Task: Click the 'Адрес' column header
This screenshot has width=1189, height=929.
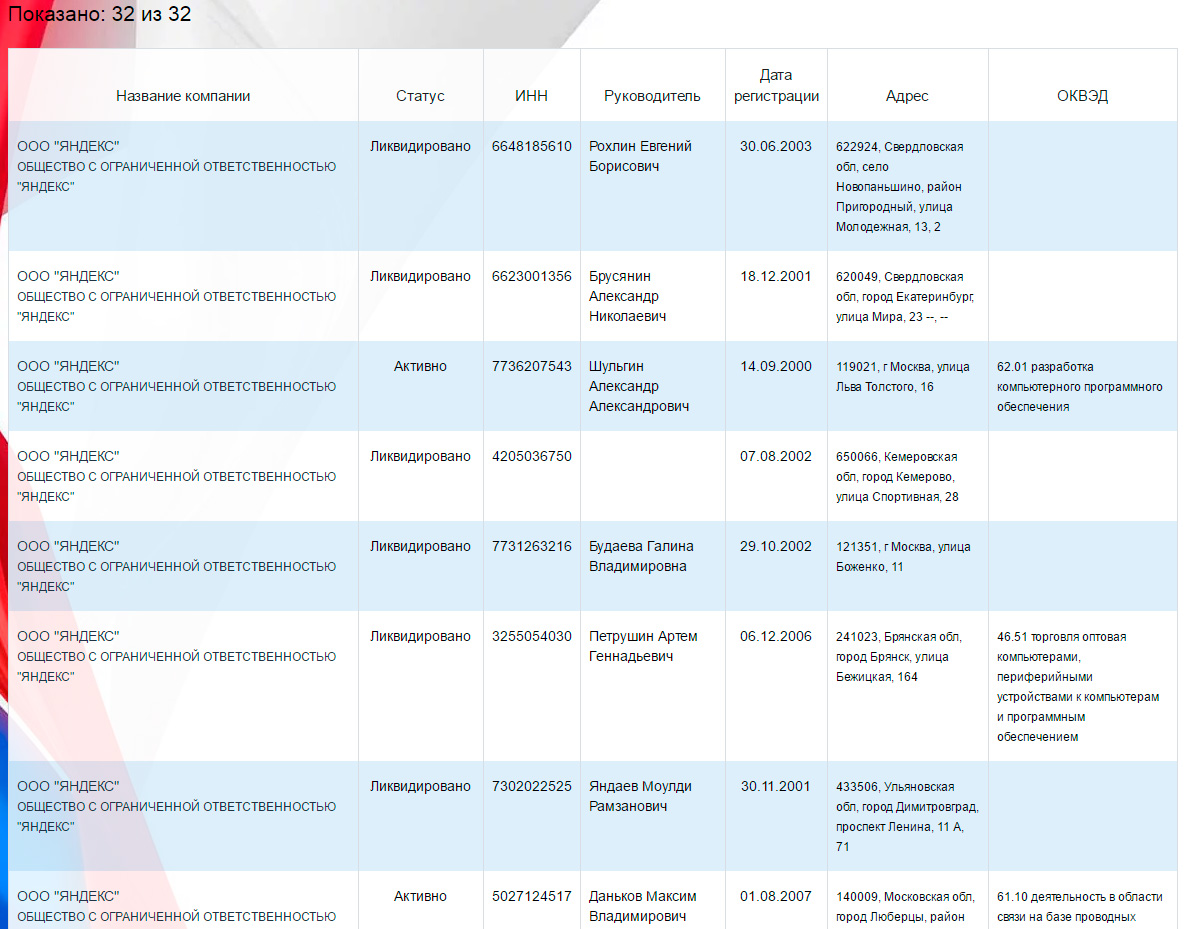Action: pyautogui.click(x=907, y=96)
